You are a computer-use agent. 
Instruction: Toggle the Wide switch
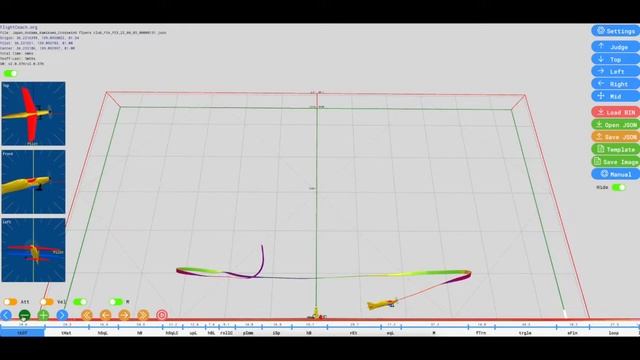[x=618, y=187]
